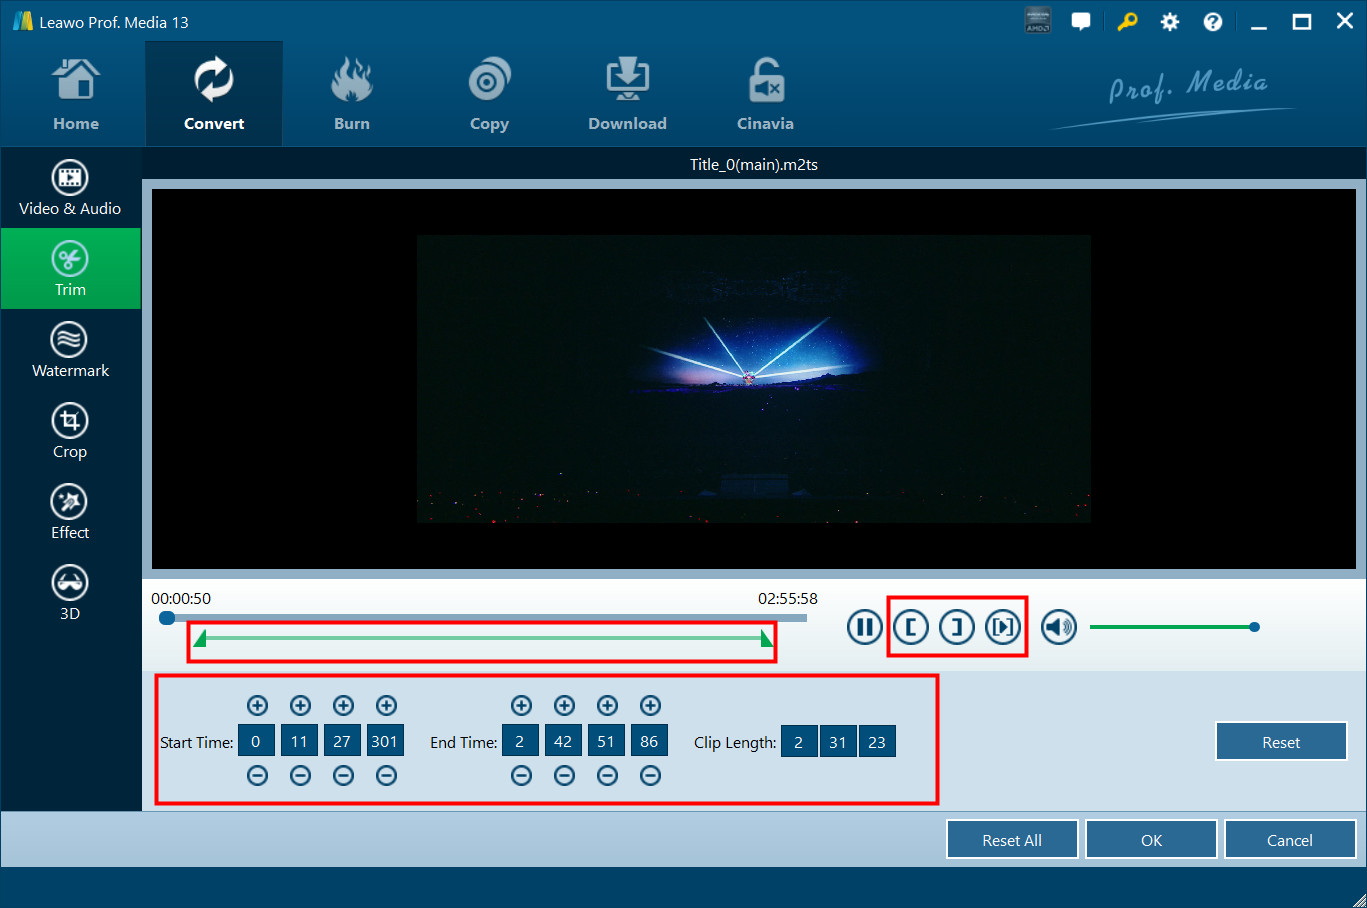Click the Start Time milliseconds field showing 301
The height and width of the screenshot is (908, 1367).
[x=385, y=741]
